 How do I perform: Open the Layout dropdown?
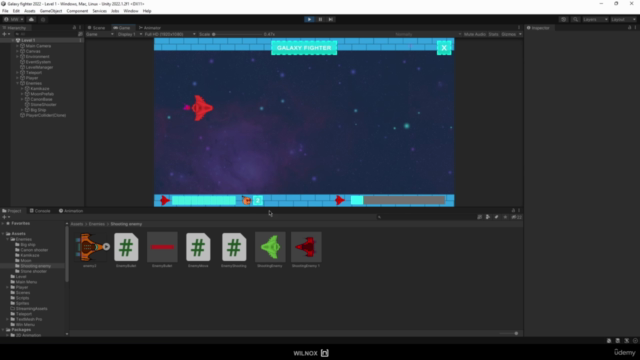623,19
